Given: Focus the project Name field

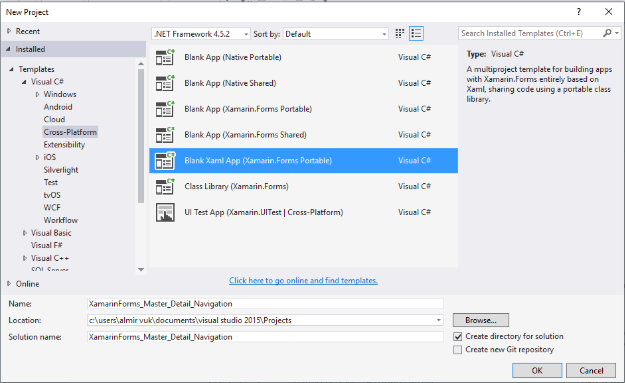Looking at the screenshot, I should coord(265,304).
